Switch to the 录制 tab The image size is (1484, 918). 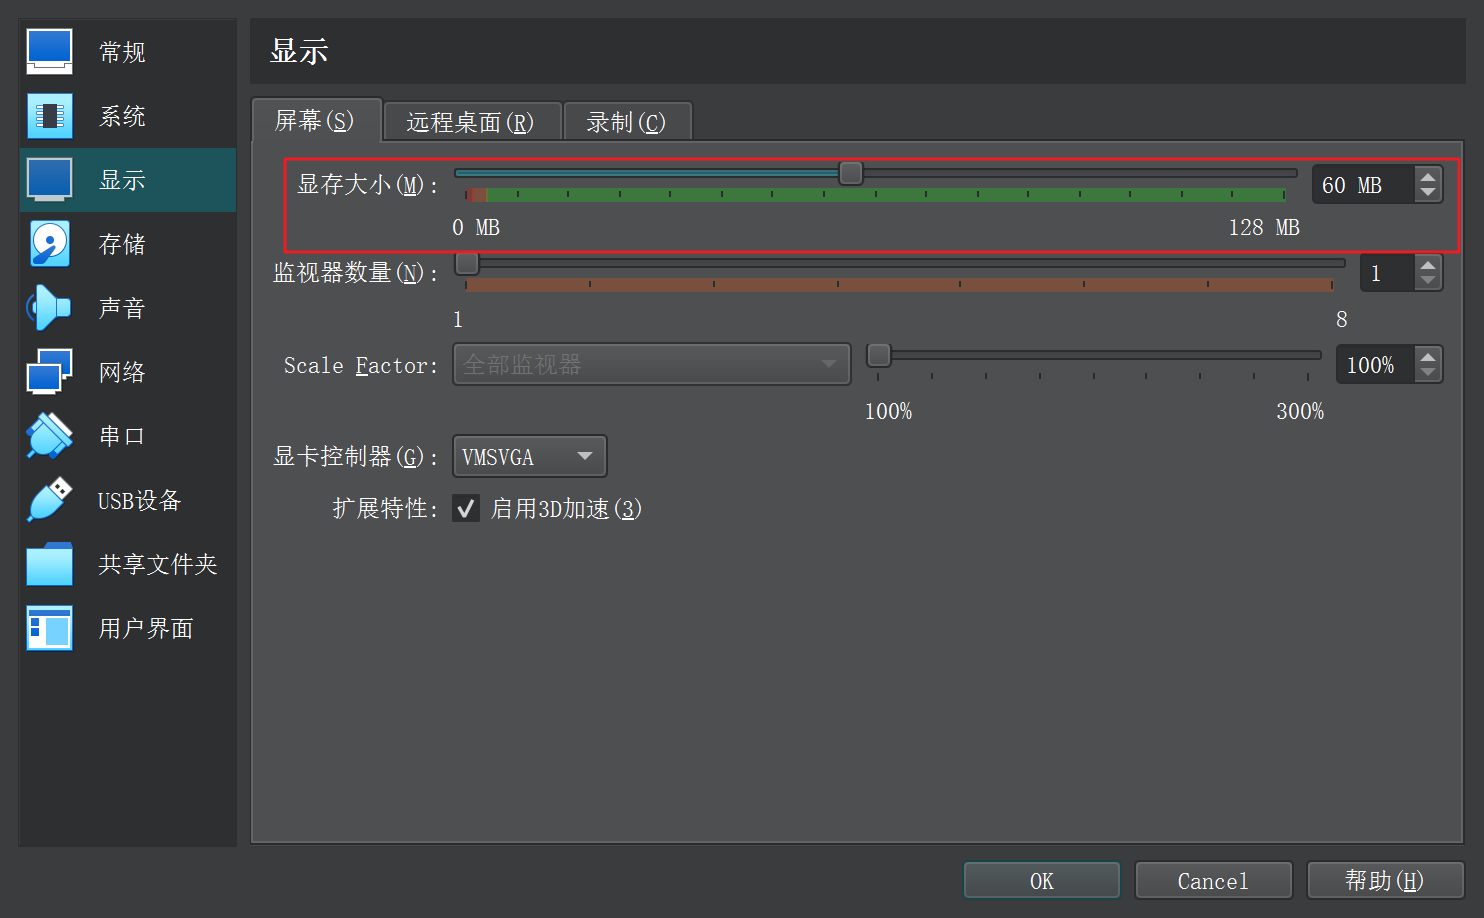pyautogui.click(x=626, y=122)
